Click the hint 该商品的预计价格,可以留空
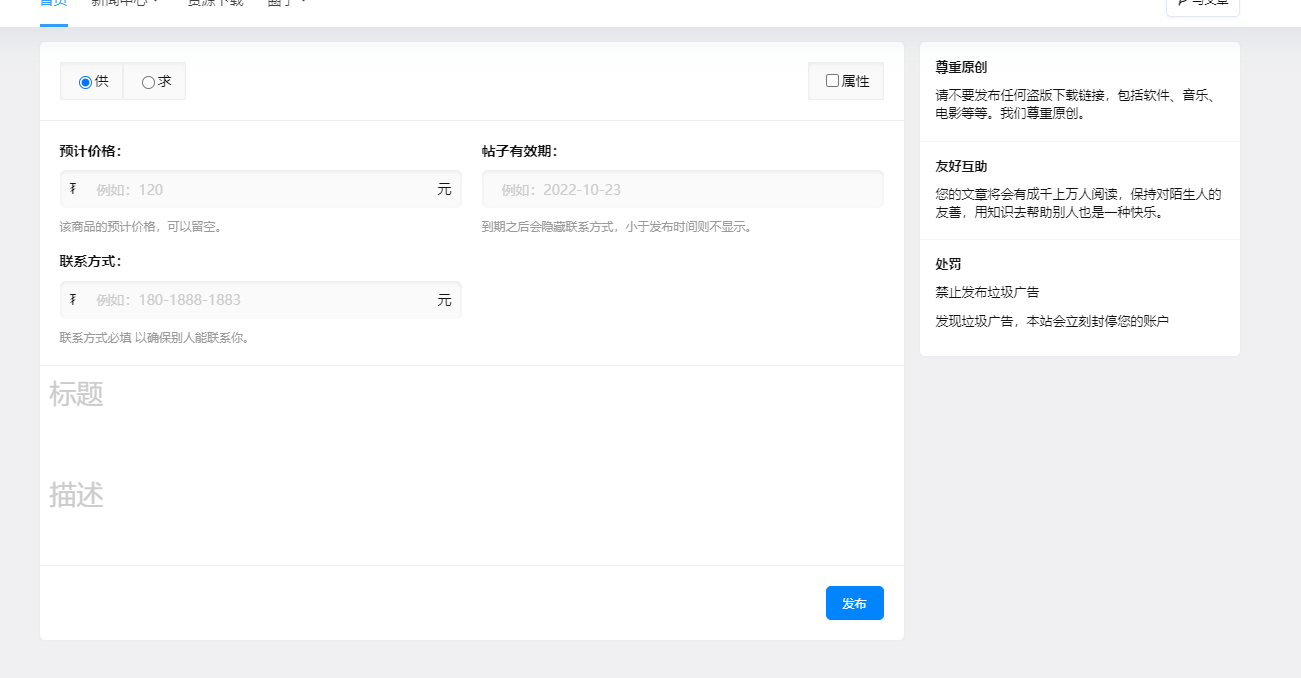 [141, 227]
